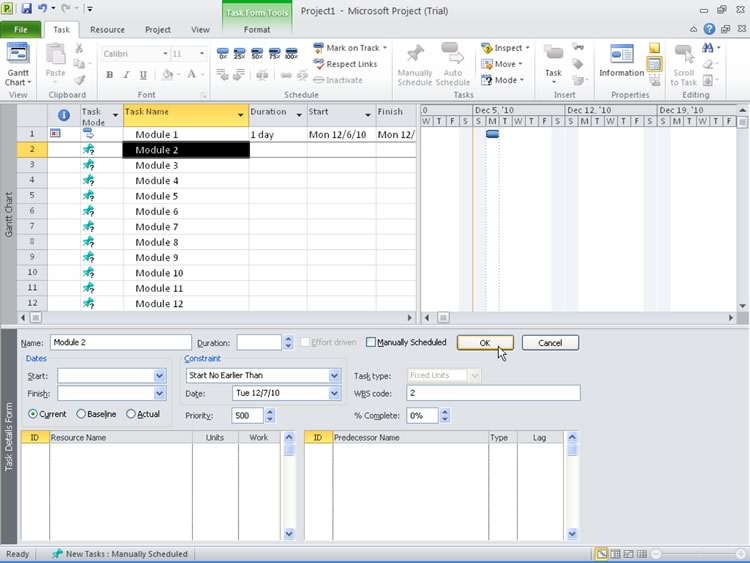Expand the constraint Date dropdown

point(334,394)
